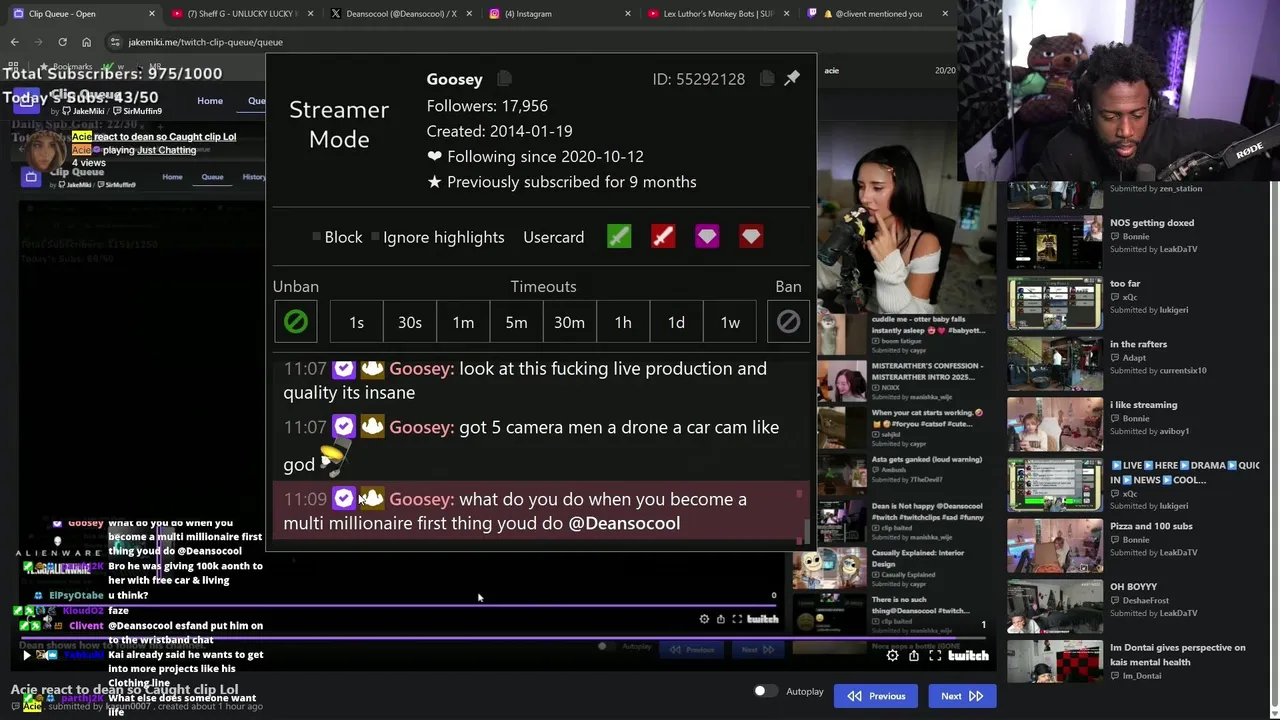This screenshot has height=720, width=1280.
Task: Copy the Goosey username icon
Action: click(x=504, y=79)
